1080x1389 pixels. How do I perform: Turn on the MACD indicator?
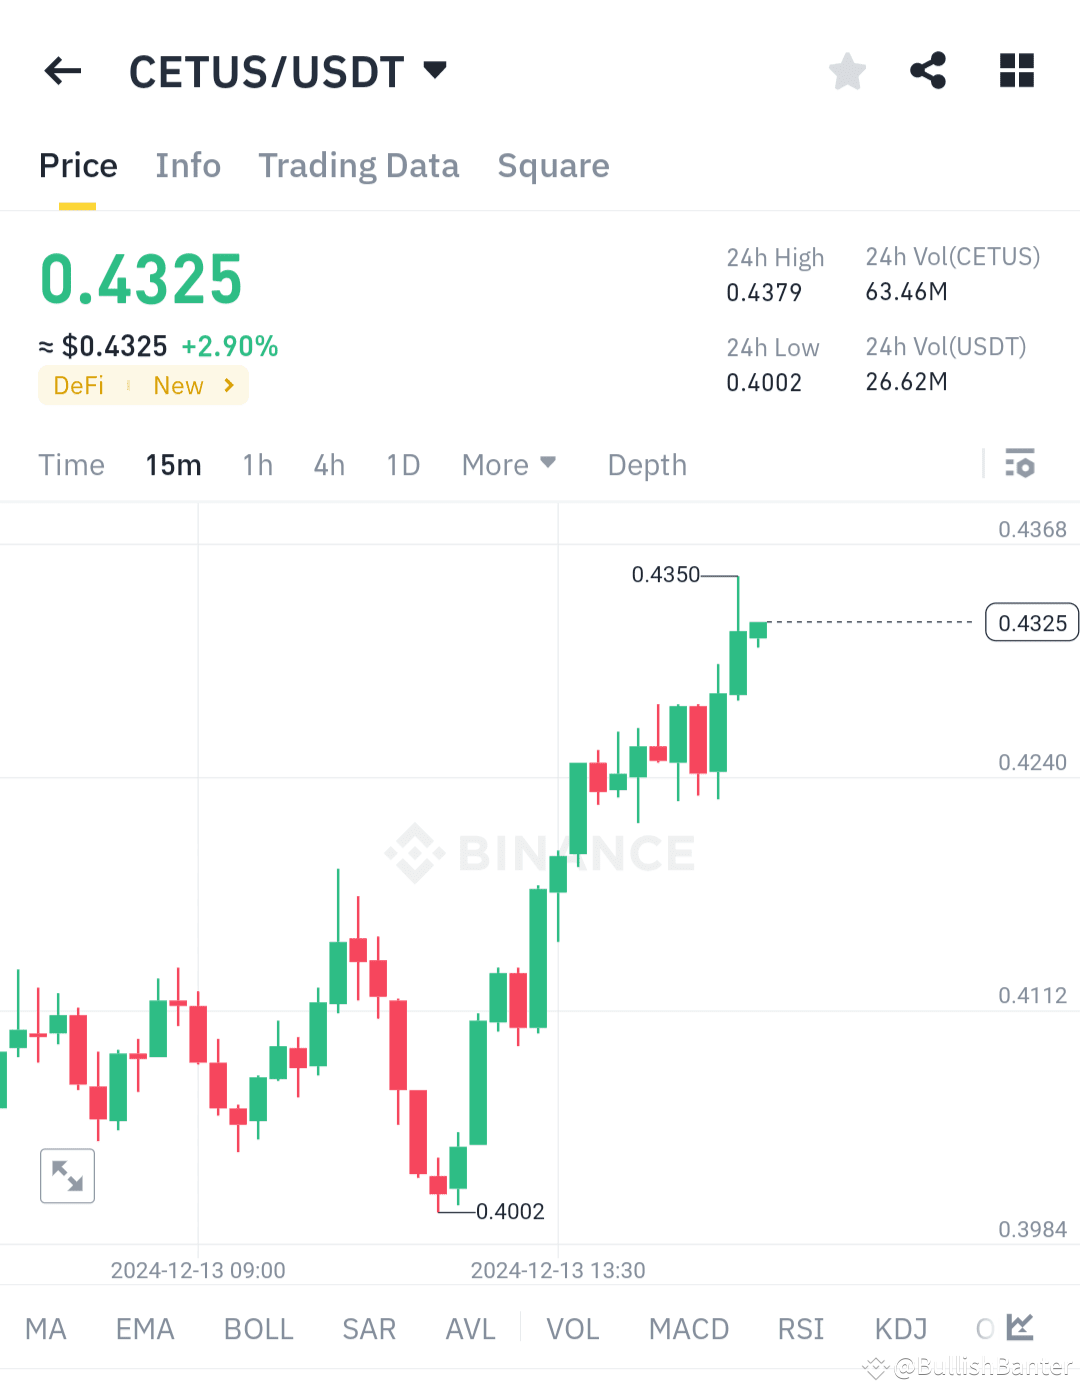click(689, 1328)
